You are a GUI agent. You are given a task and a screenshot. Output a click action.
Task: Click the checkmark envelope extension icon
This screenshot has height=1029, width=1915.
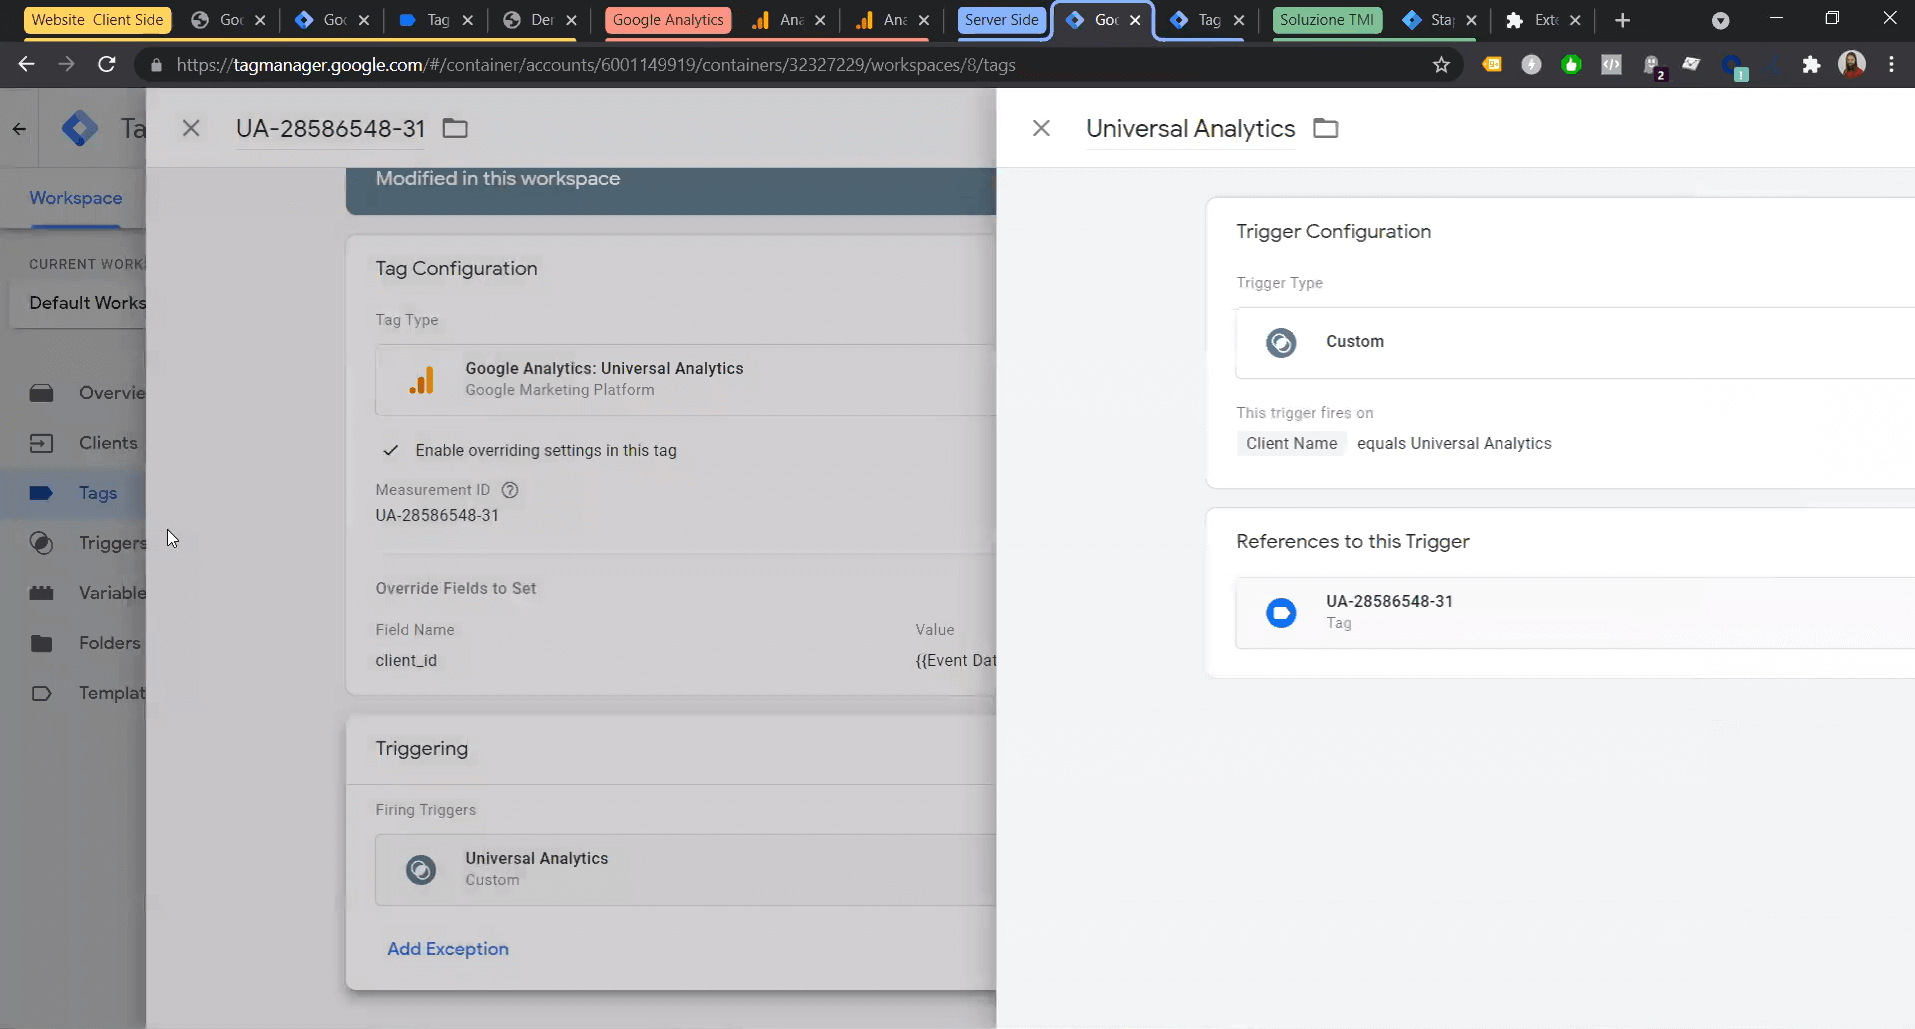[1691, 65]
